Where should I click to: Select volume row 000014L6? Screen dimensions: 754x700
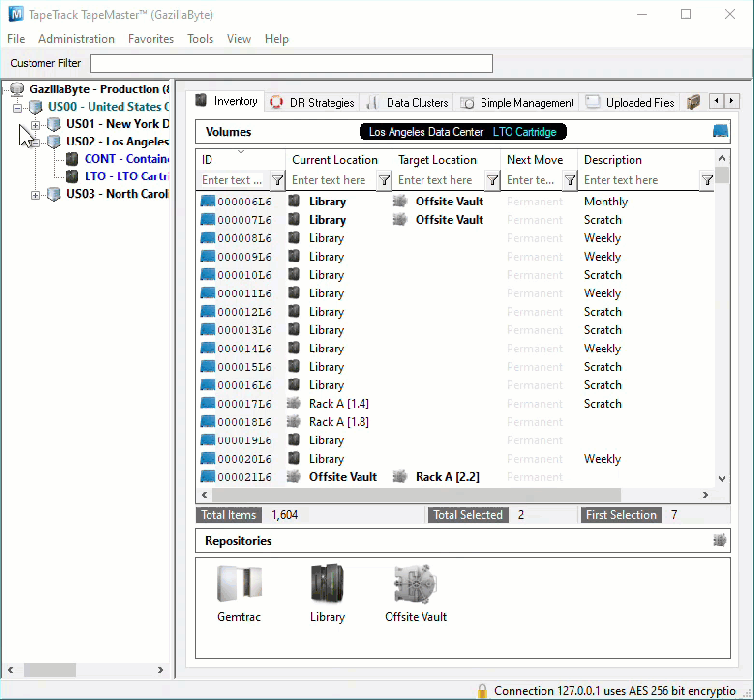455,349
